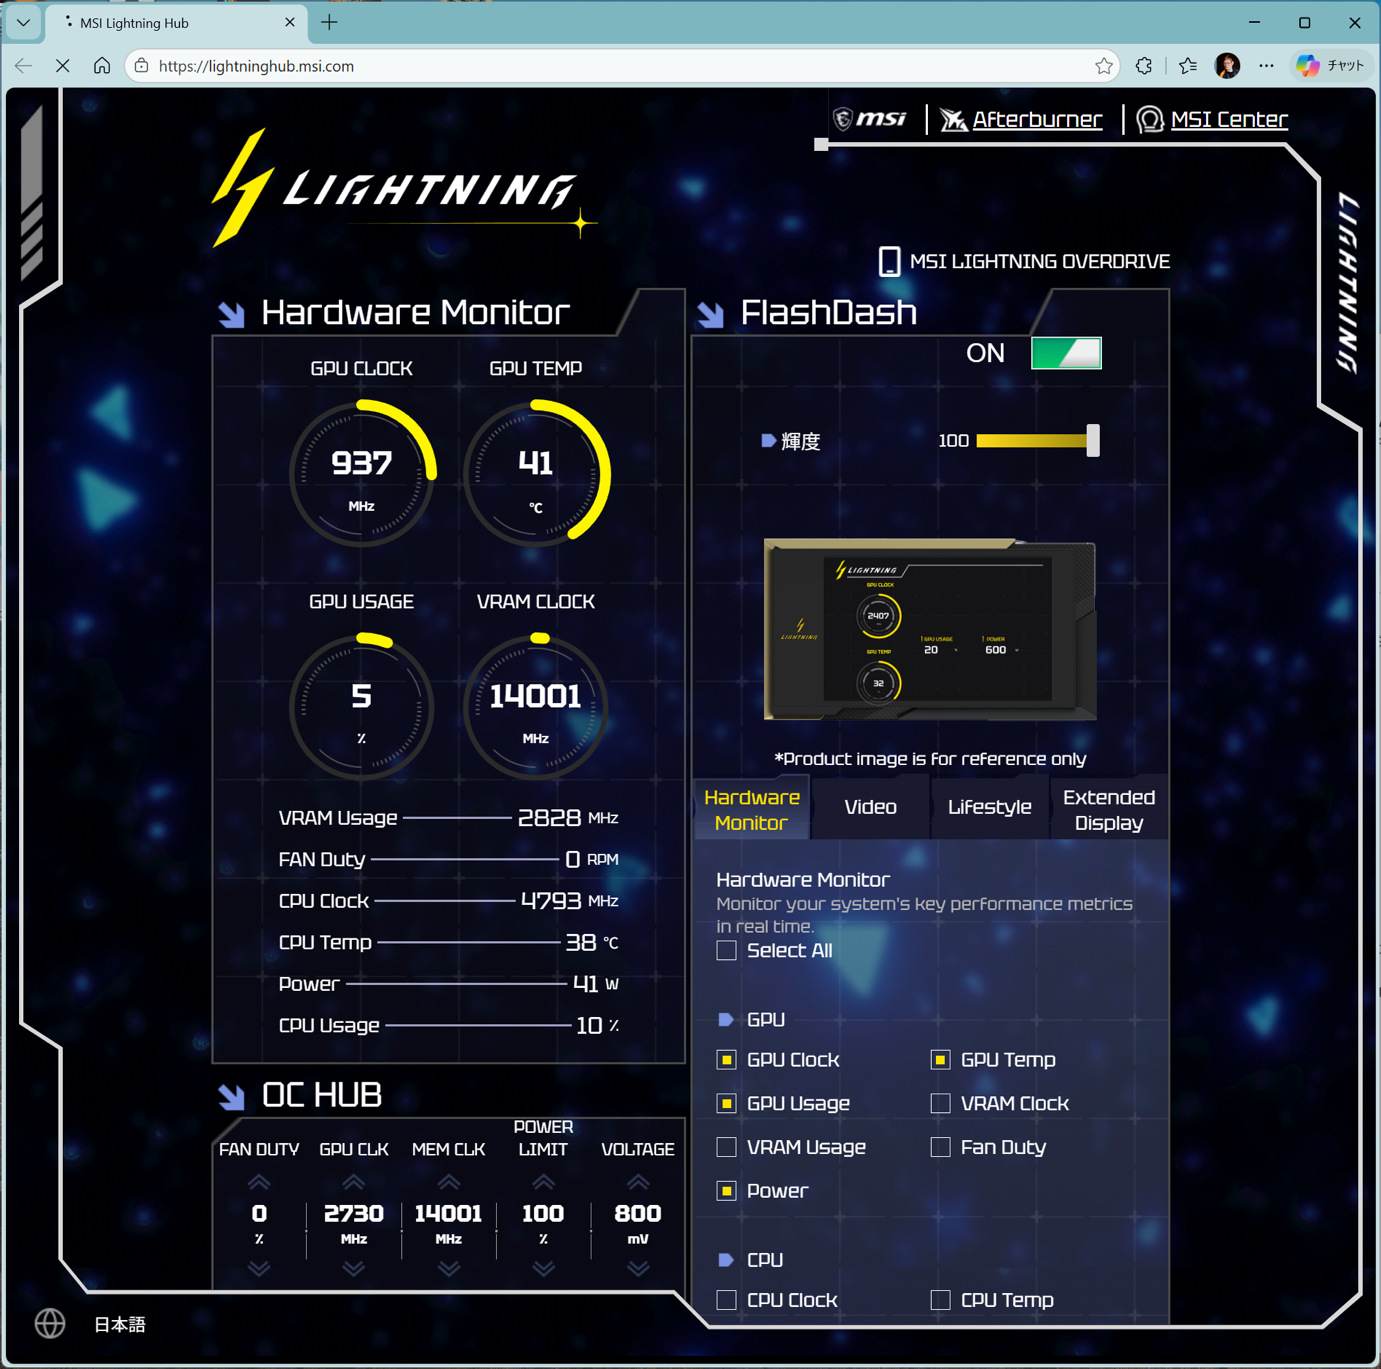Screen dimensions: 1381x1369
Task: Open the Lifestyle tab
Action: pos(989,807)
